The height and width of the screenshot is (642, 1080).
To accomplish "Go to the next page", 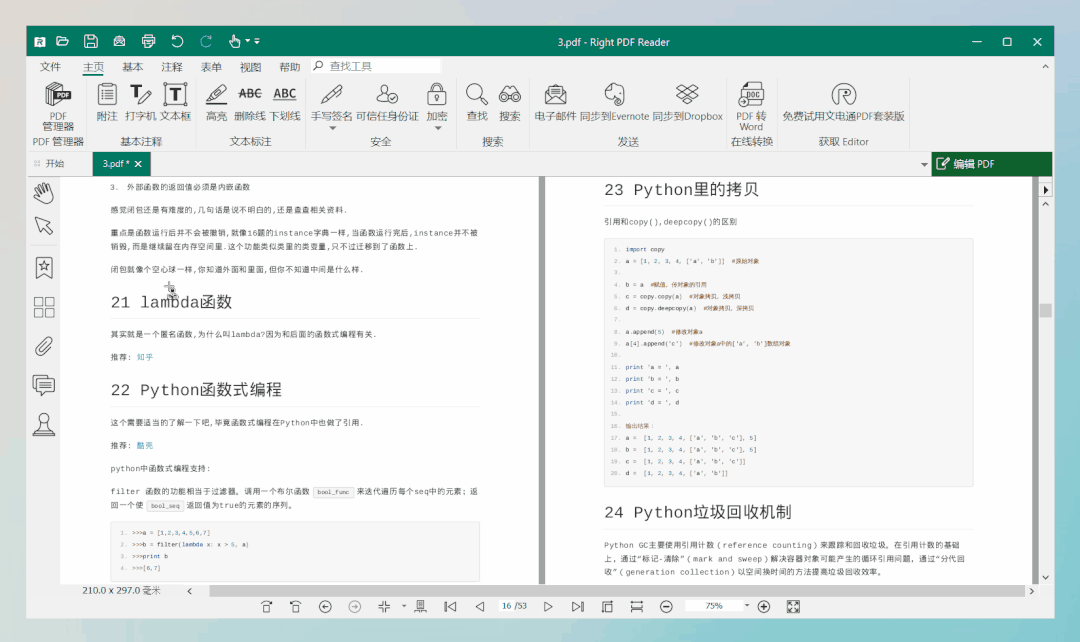I will tap(548, 607).
